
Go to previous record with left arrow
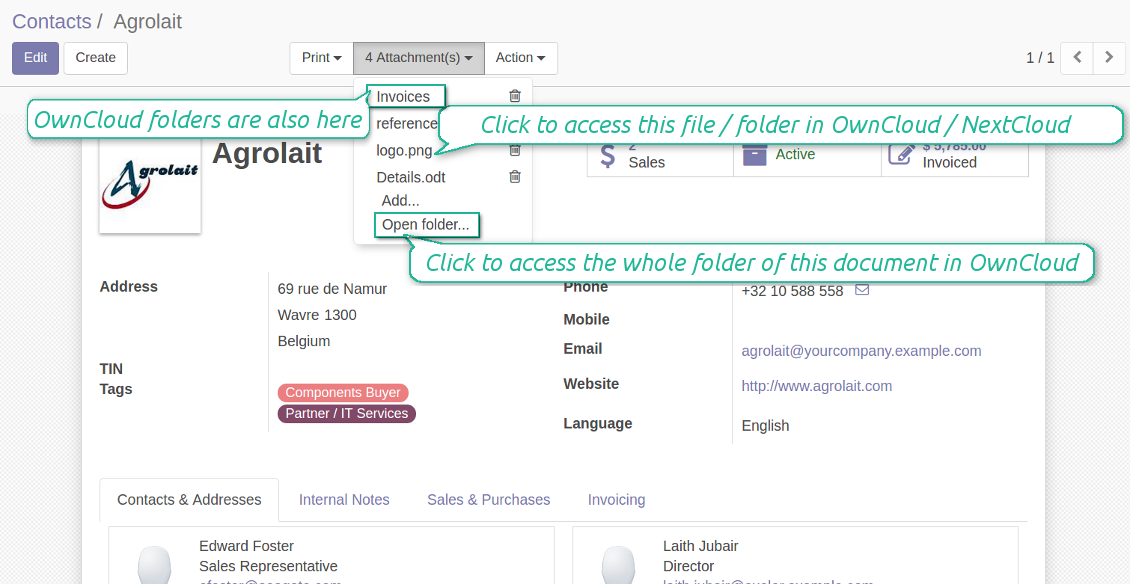point(1077,58)
